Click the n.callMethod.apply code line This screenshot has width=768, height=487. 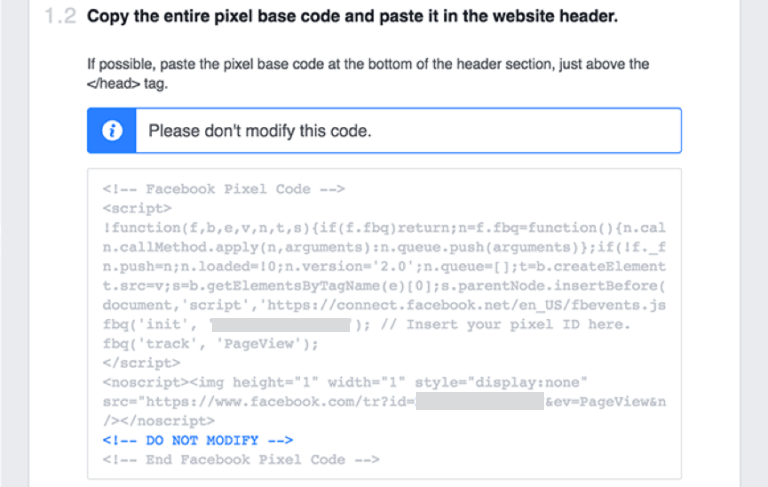pos(384,247)
